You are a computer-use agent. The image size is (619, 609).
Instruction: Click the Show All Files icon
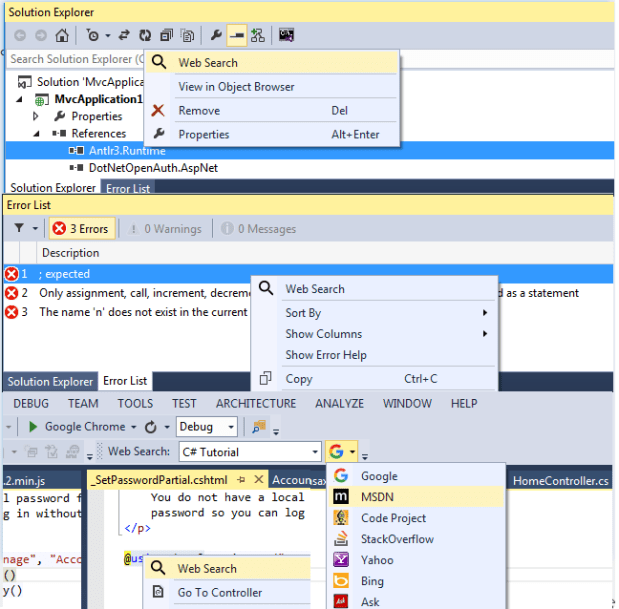pyautogui.click(x=187, y=36)
